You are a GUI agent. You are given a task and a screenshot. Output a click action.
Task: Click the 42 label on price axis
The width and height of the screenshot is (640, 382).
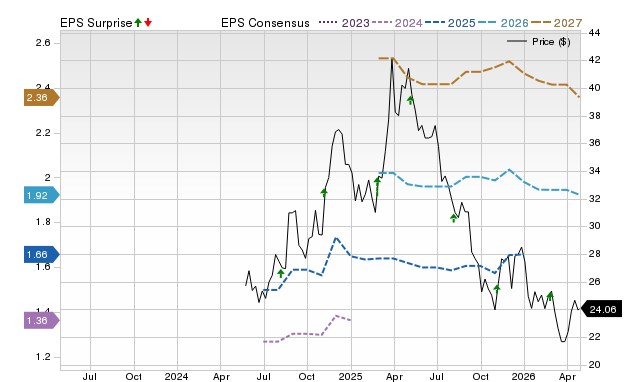595,60
